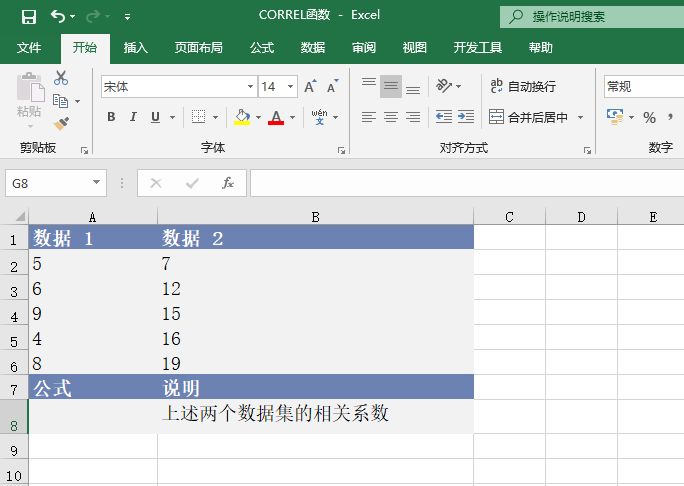Click the 合并后居中 button
The width and height of the screenshot is (684, 486).
tap(528, 117)
